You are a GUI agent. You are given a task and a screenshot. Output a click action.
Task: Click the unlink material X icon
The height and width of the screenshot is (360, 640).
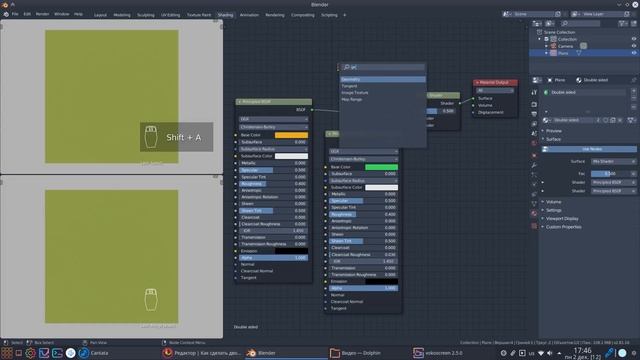pyautogui.click(x=620, y=120)
